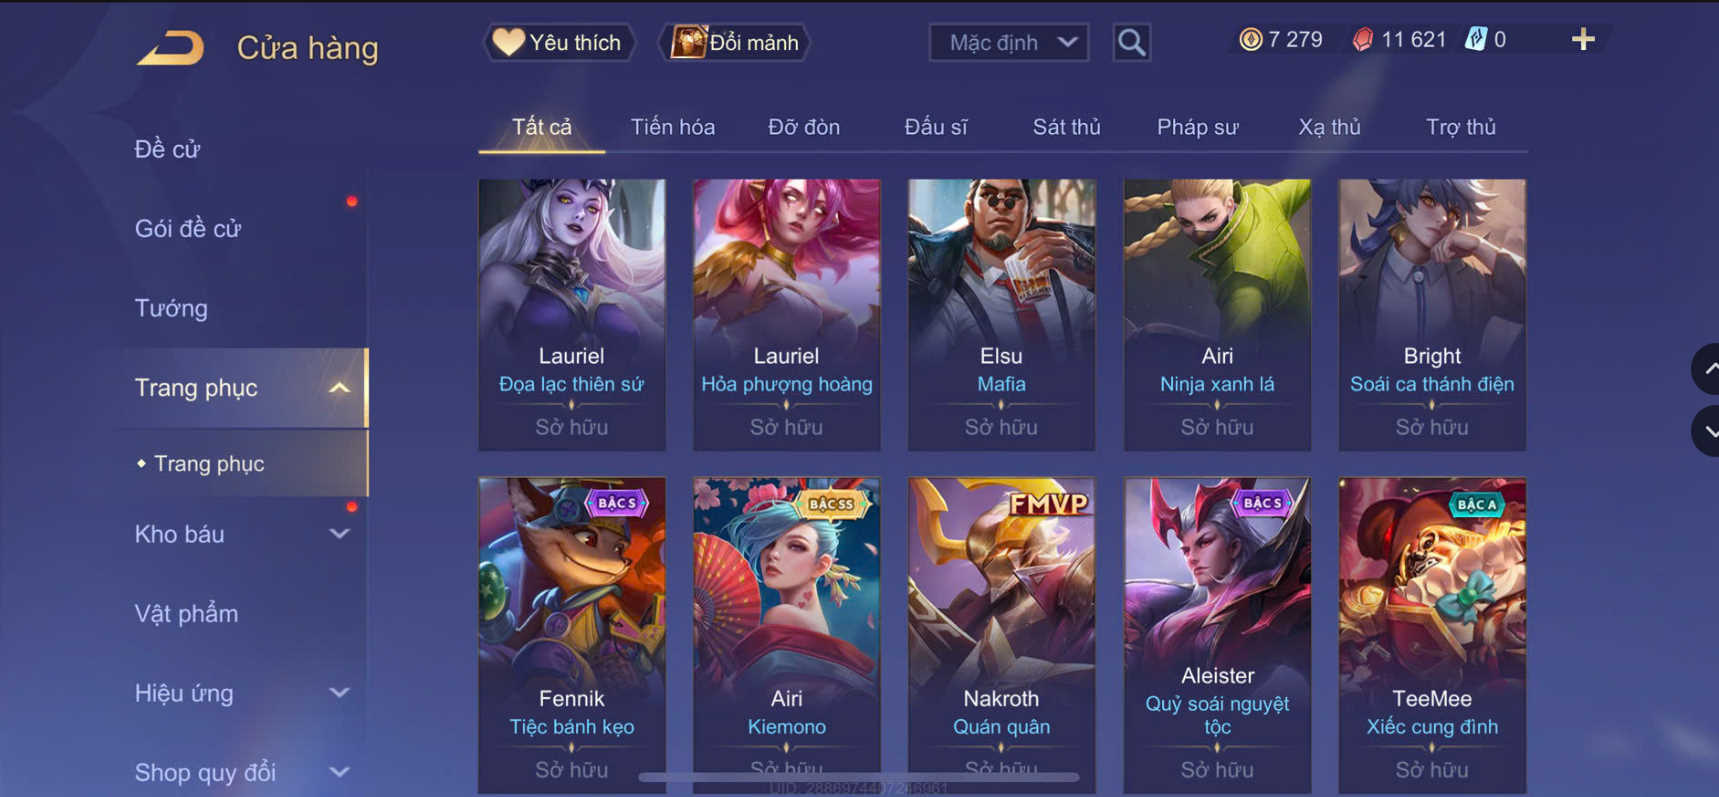Click the horizontal scrollbar at the bottom
This screenshot has width=1719, height=797.
(858, 776)
